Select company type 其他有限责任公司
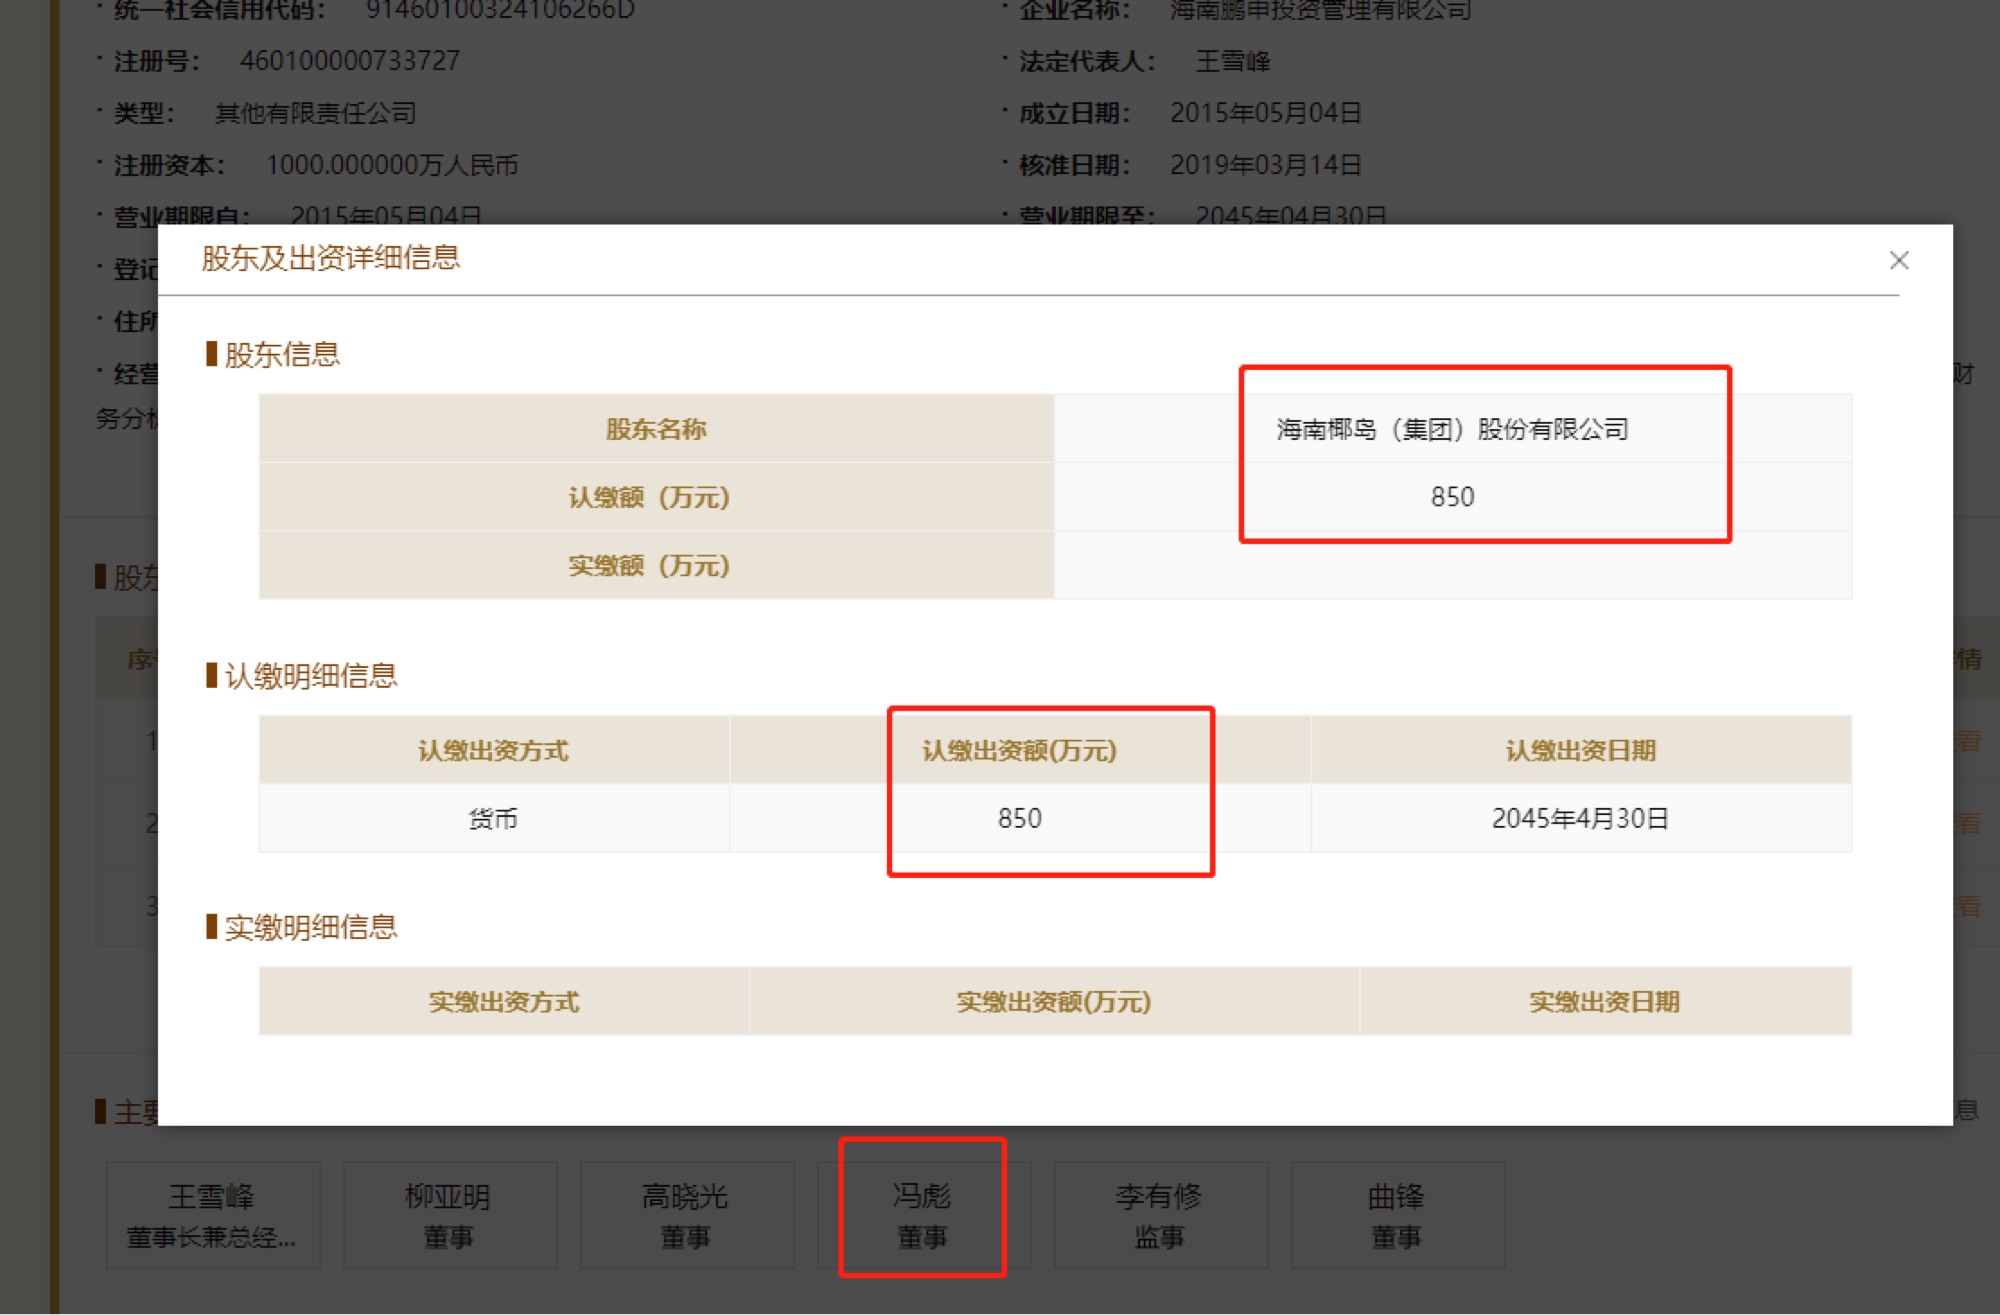The height and width of the screenshot is (1315, 2000). (x=316, y=113)
